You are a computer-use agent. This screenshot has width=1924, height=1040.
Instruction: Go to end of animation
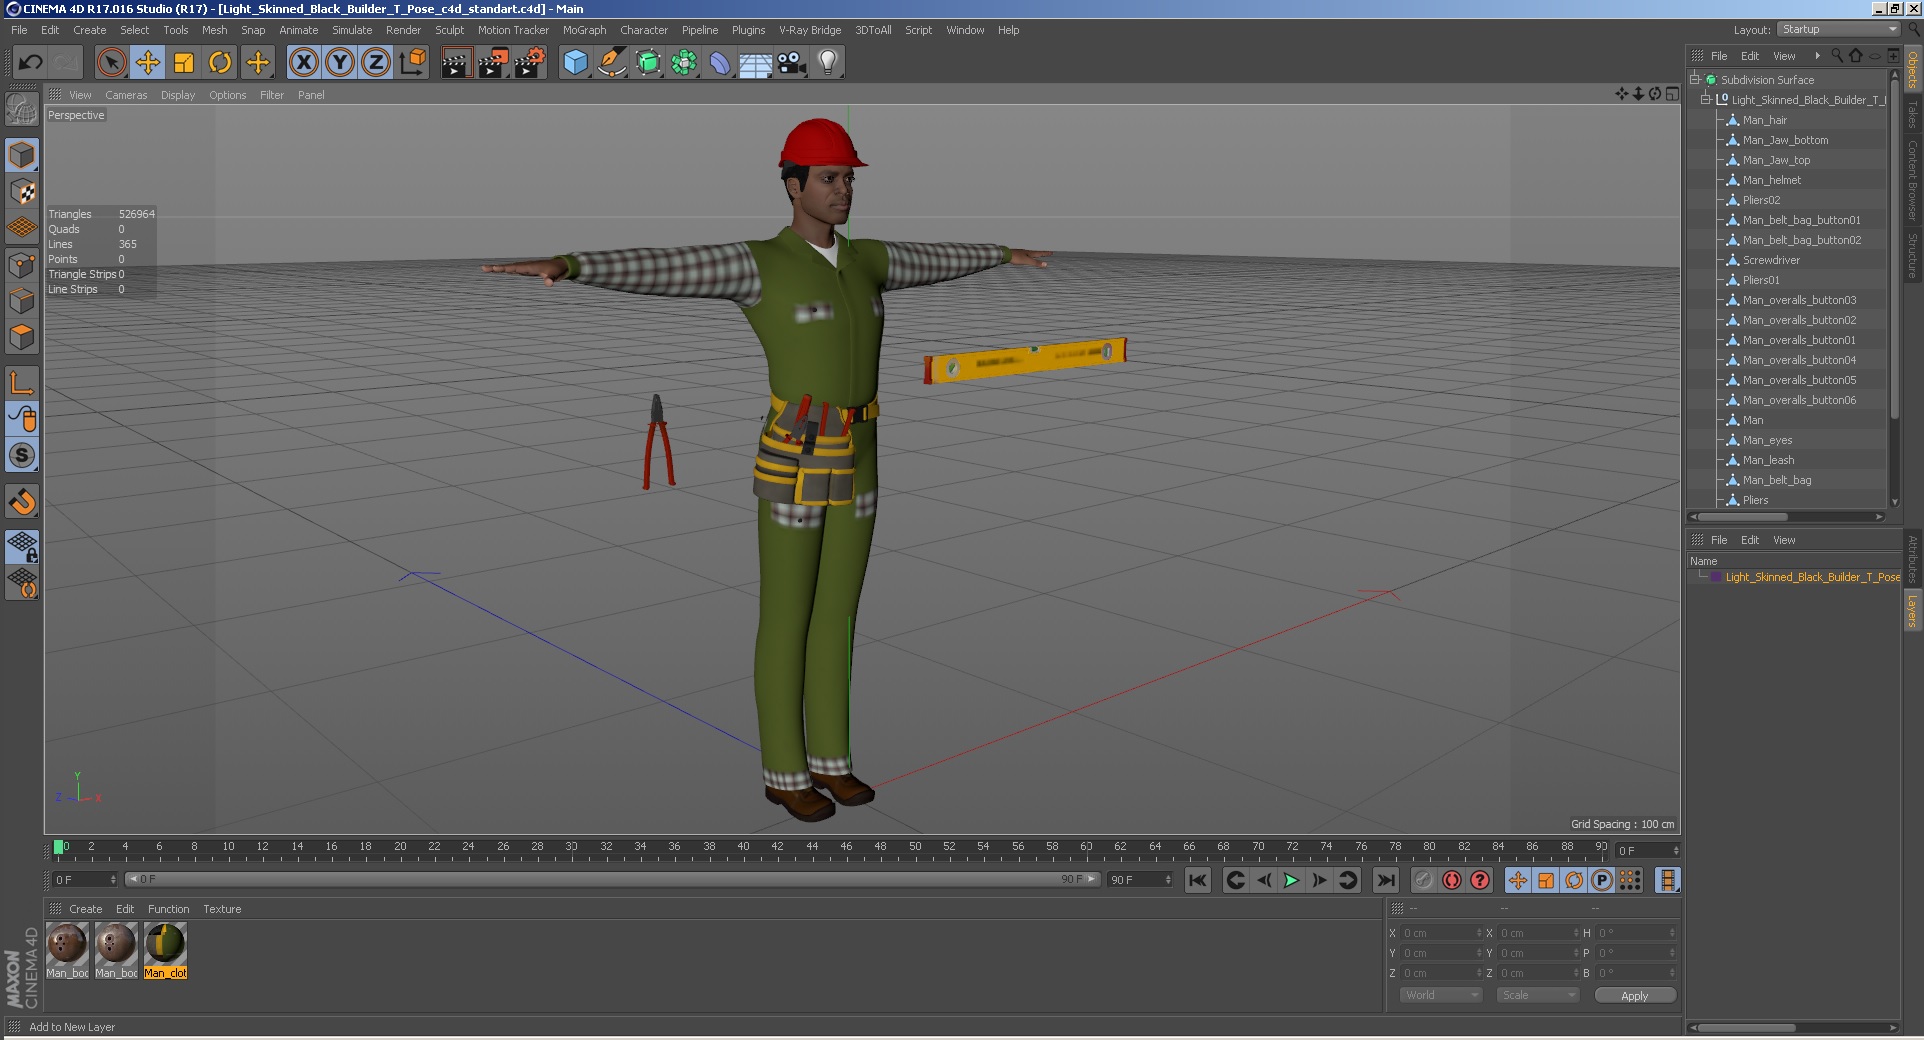click(x=1385, y=880)
